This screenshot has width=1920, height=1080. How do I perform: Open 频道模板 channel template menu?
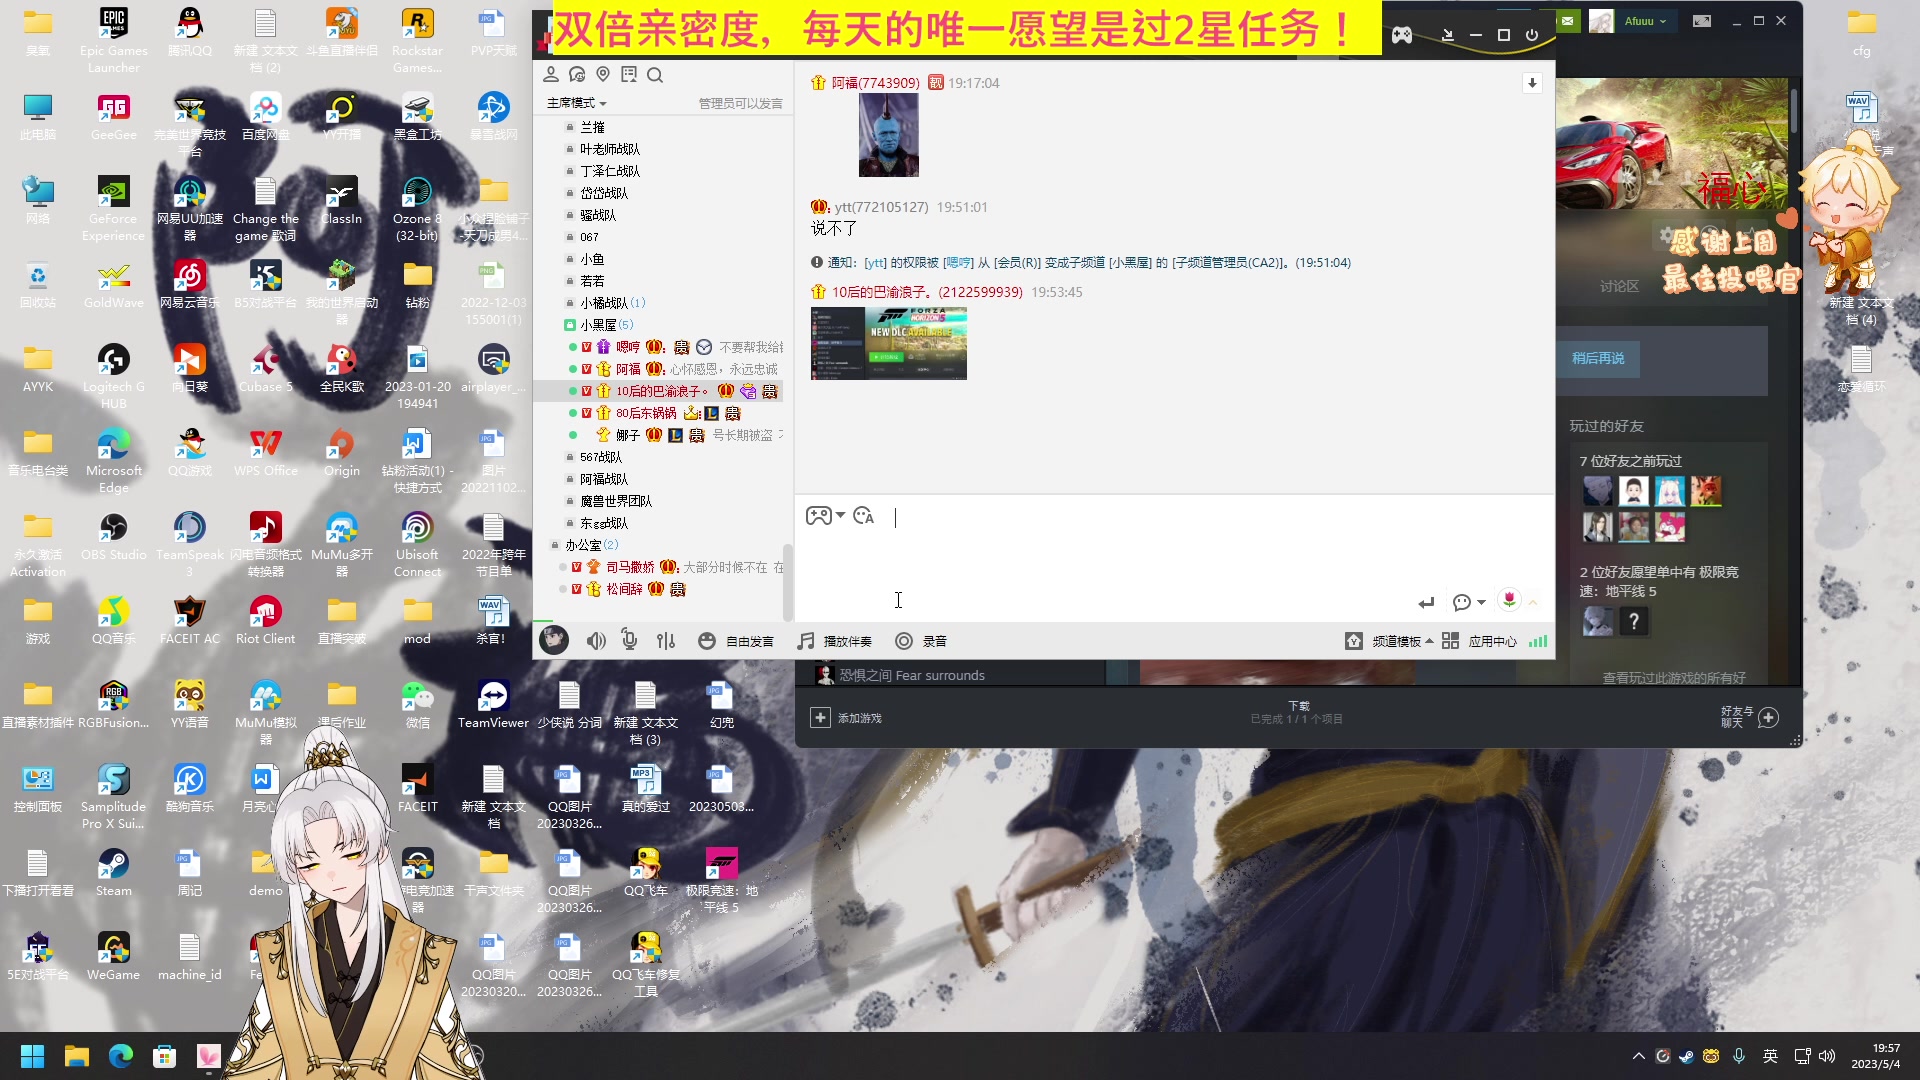click(x=1388, y=641)
